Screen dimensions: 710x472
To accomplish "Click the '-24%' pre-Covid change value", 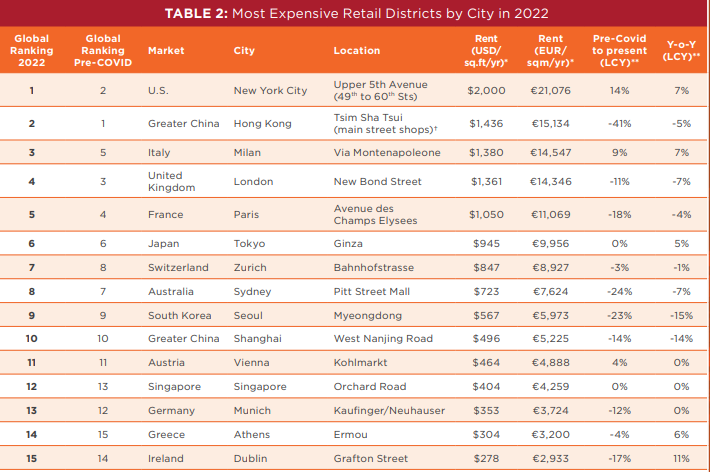I will 619,291.
